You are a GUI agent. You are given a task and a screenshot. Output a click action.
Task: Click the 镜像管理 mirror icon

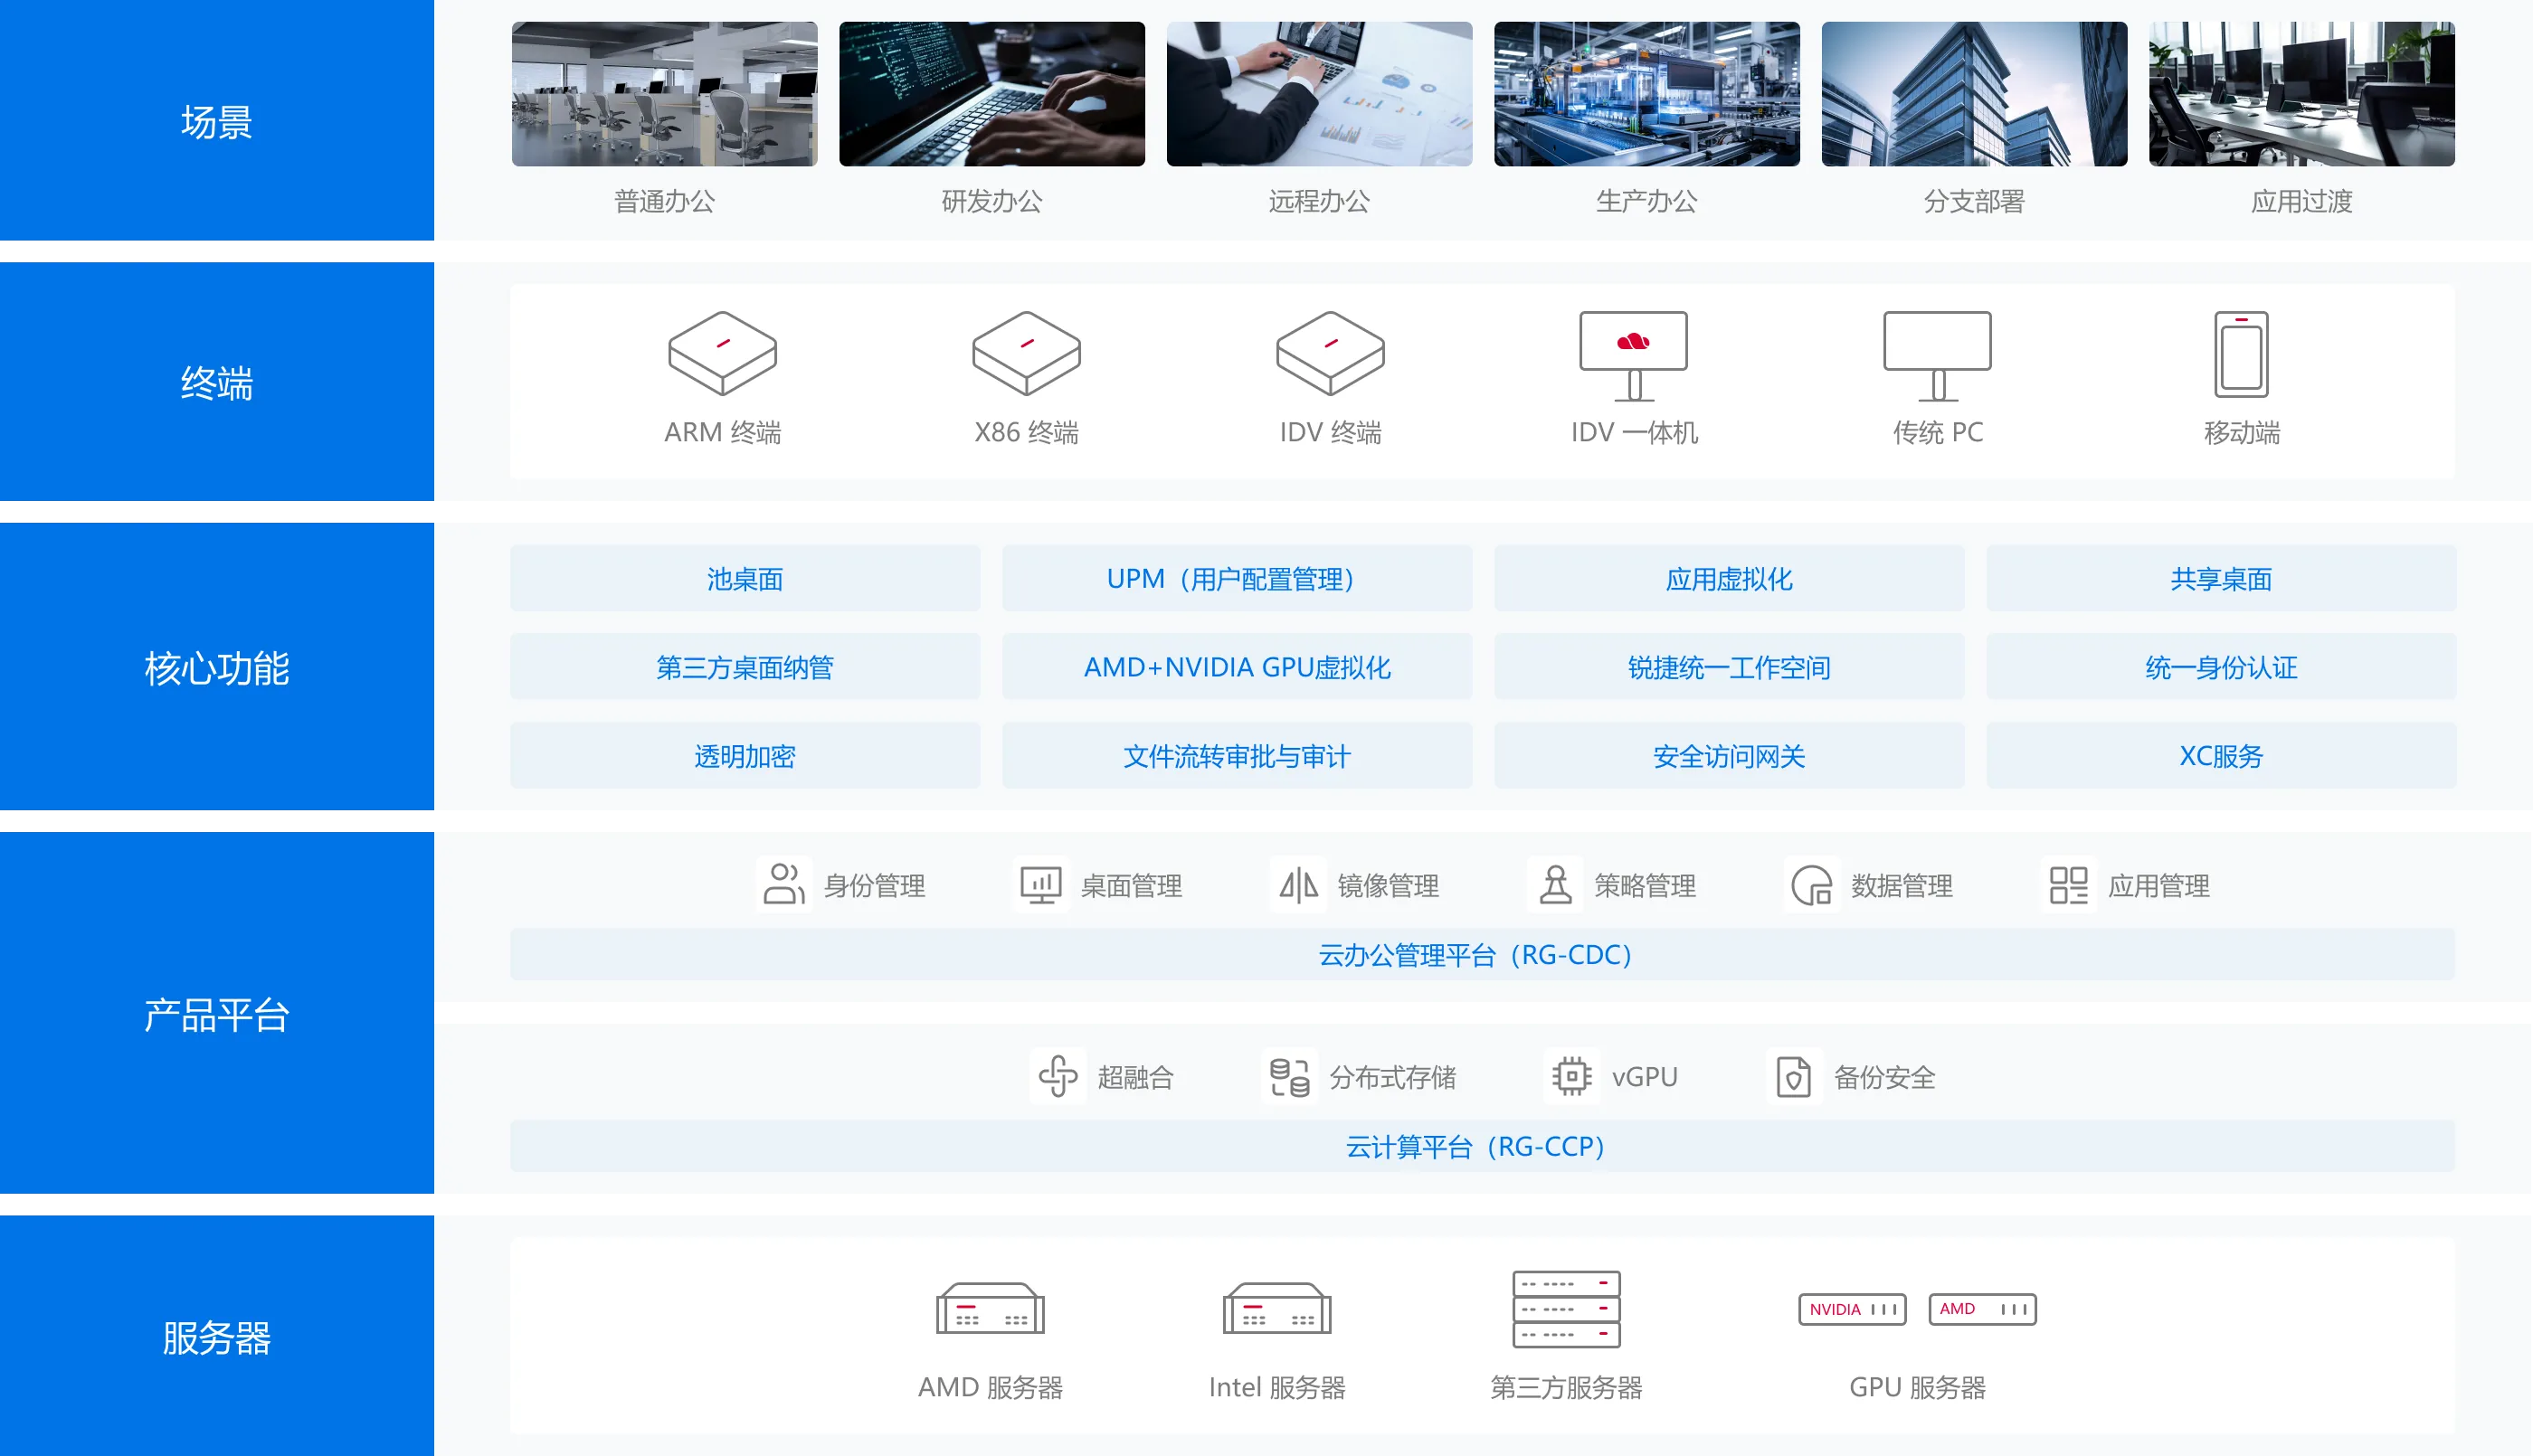click(1298, 885)
